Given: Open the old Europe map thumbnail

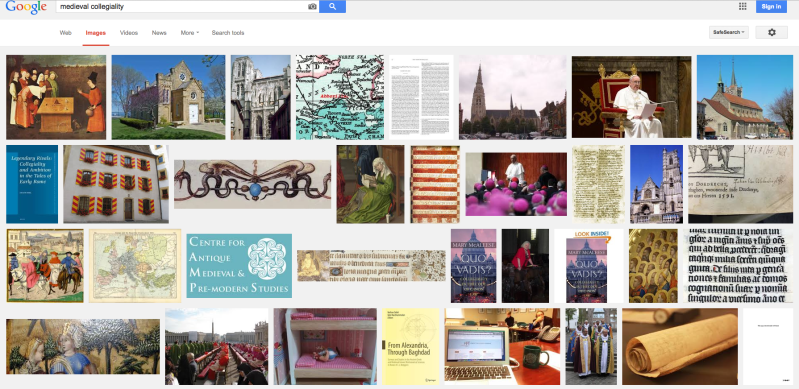Looking at the screenshot, I should pyautogui.click(x=135, y=266).
